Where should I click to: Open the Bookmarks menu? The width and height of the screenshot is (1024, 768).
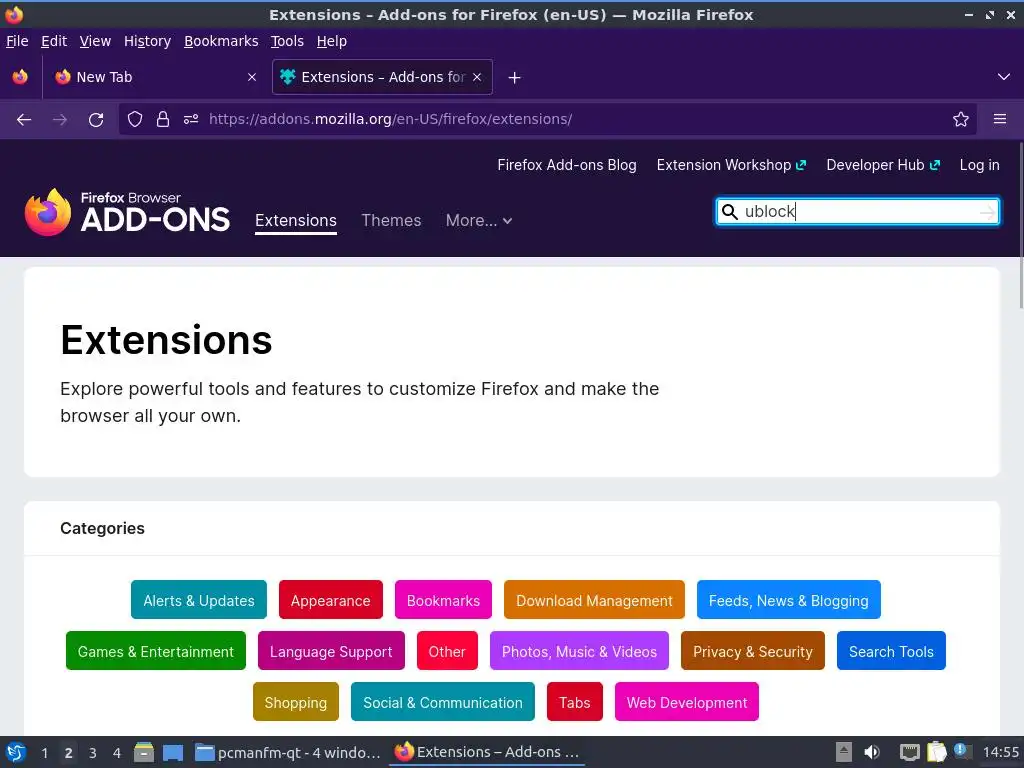click(221, 41)
